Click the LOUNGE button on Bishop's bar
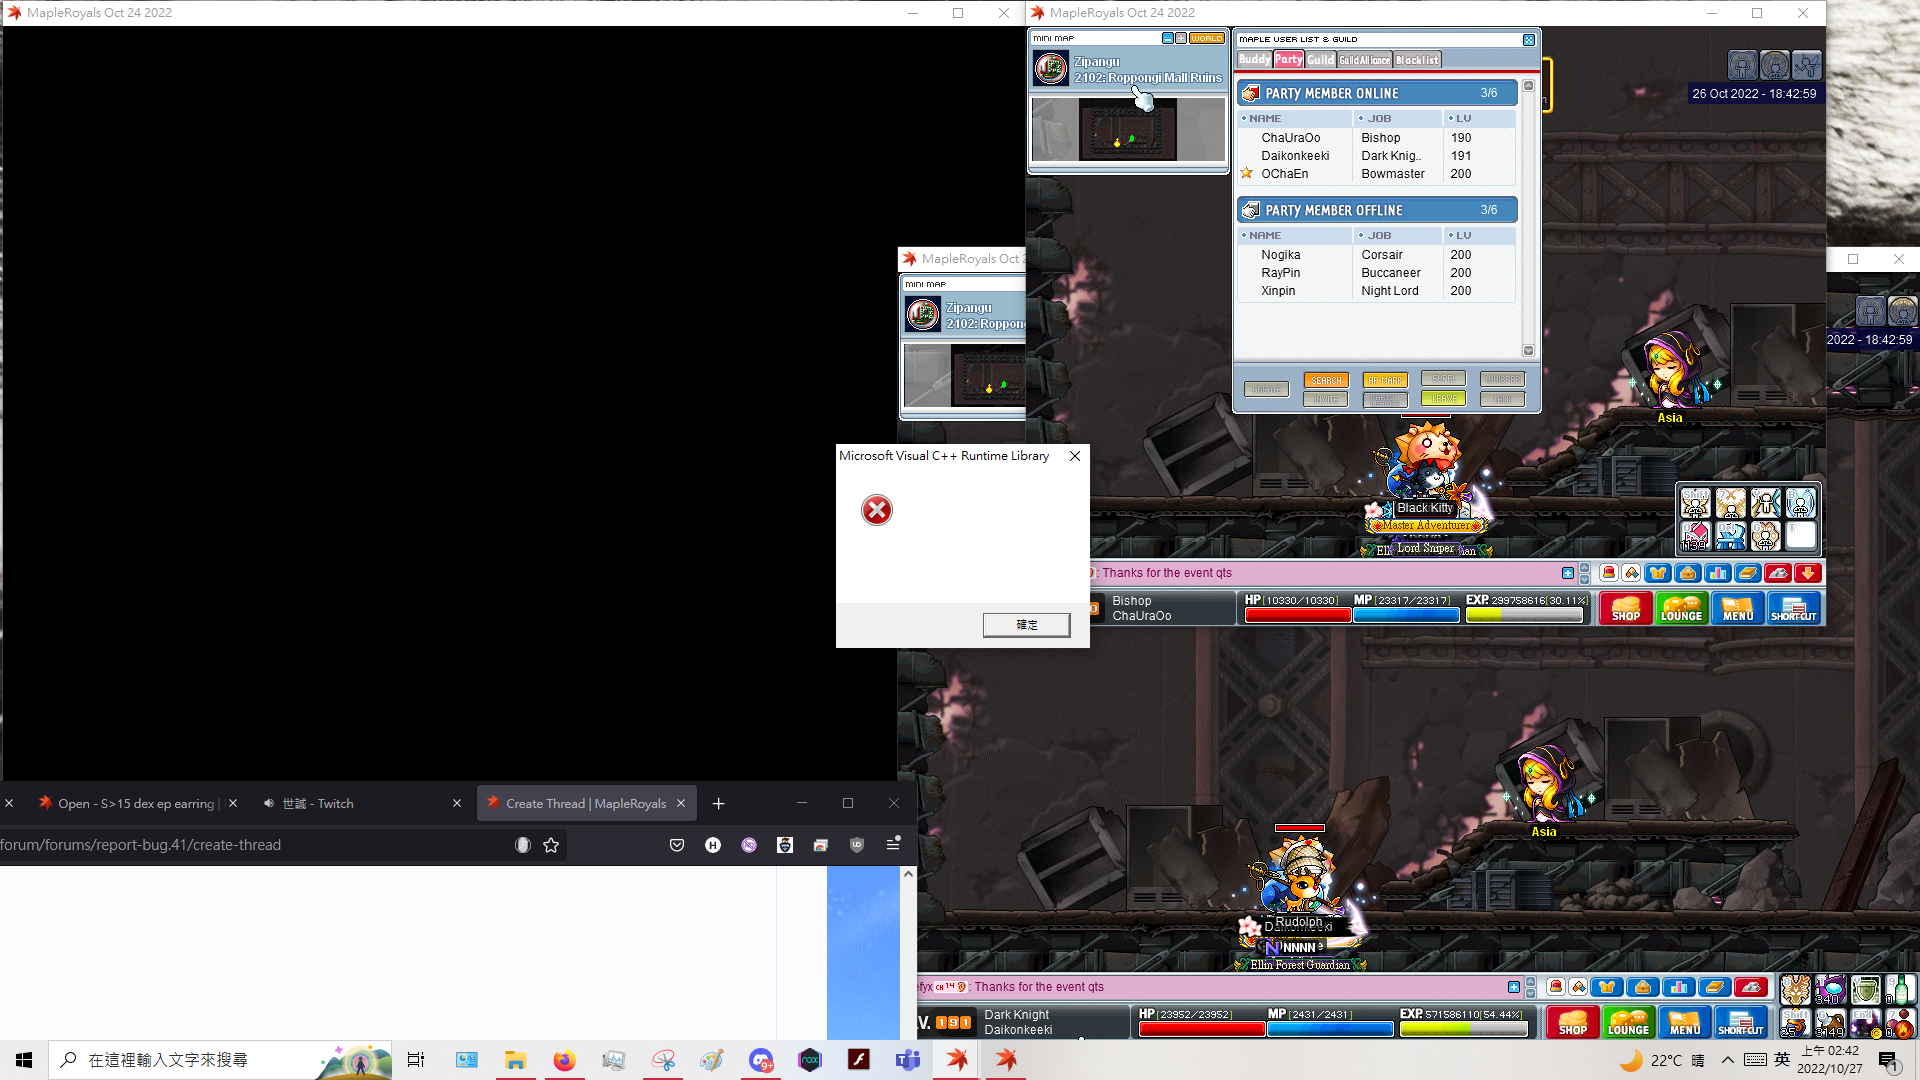Viewport: 1920px width, 1080px height. point(1681,608)
